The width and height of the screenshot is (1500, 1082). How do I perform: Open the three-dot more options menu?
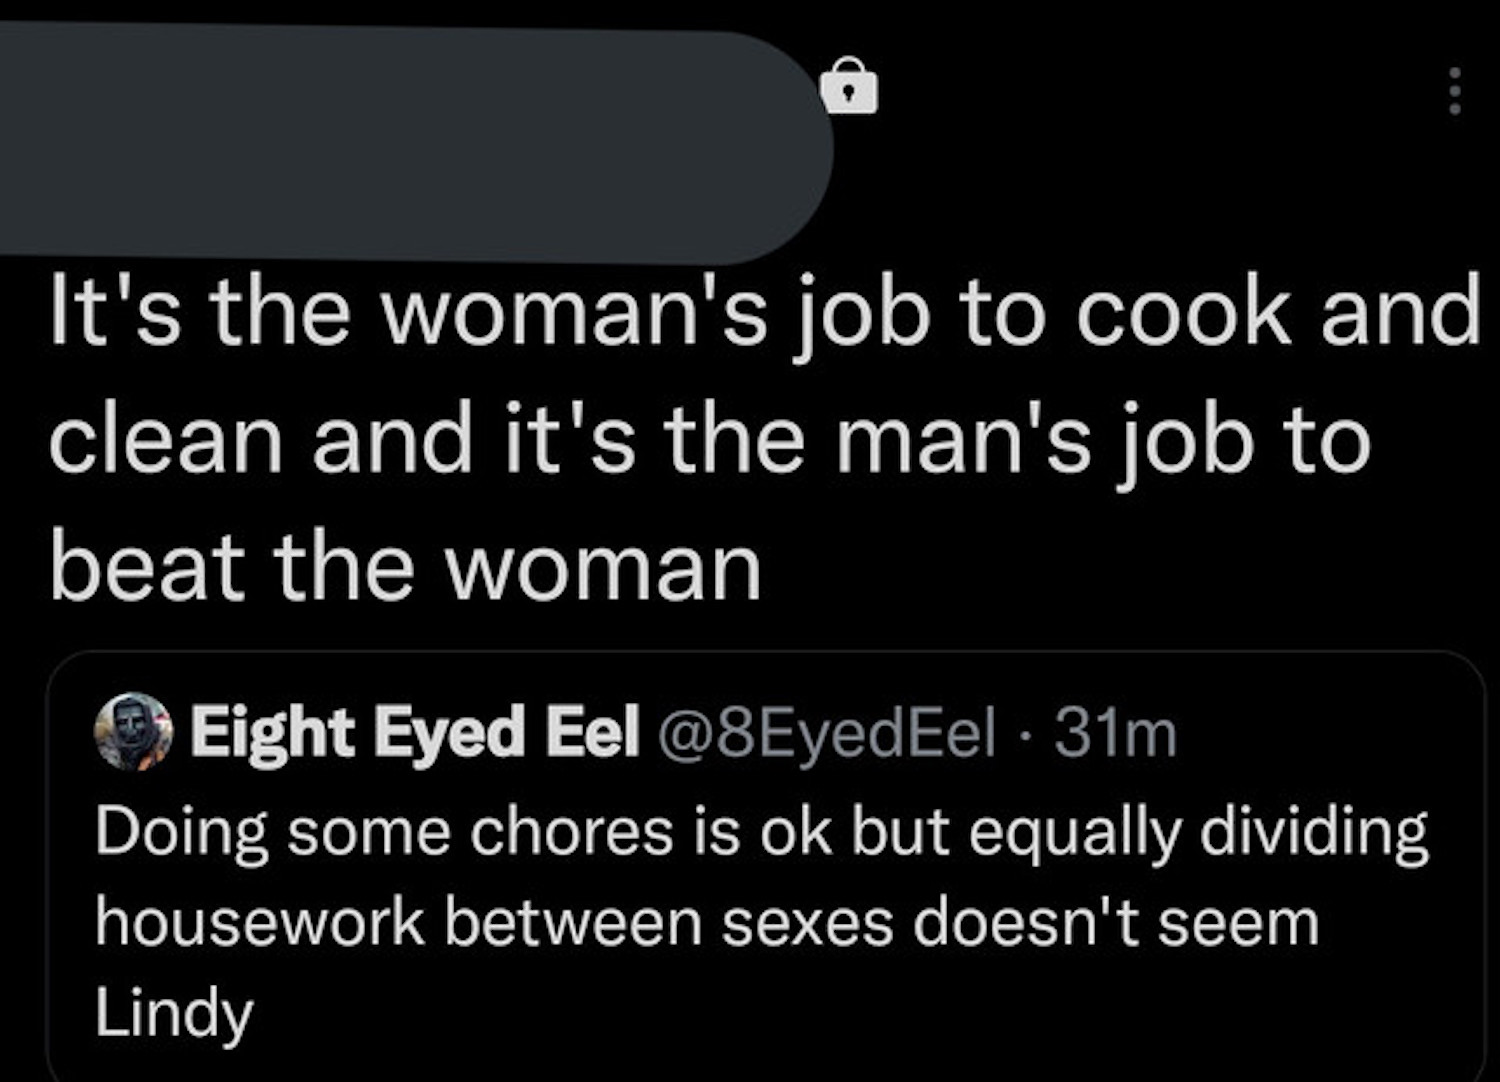[x=1455, y=91]
